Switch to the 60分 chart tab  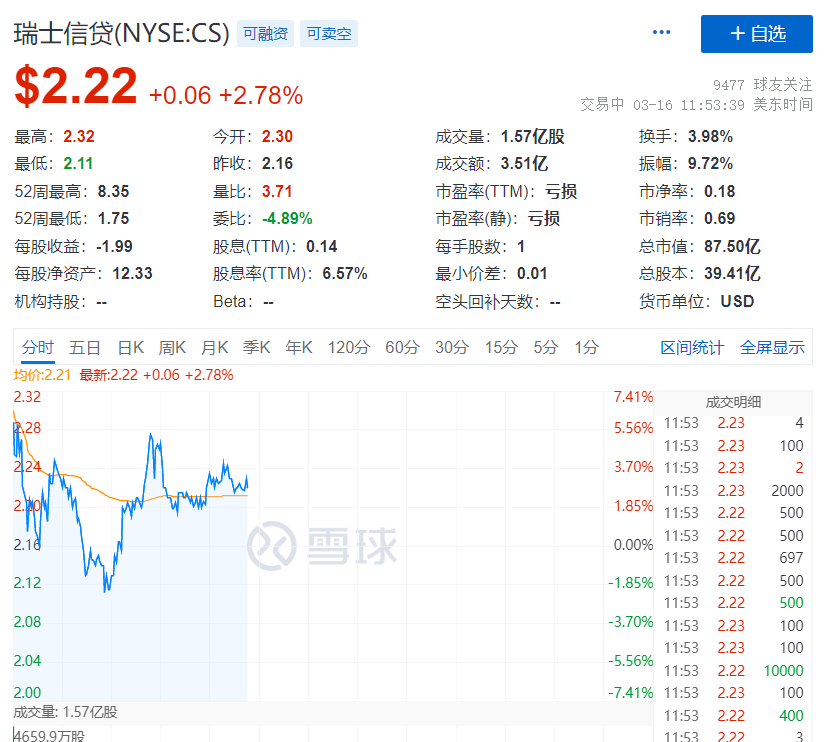[402, 347]
